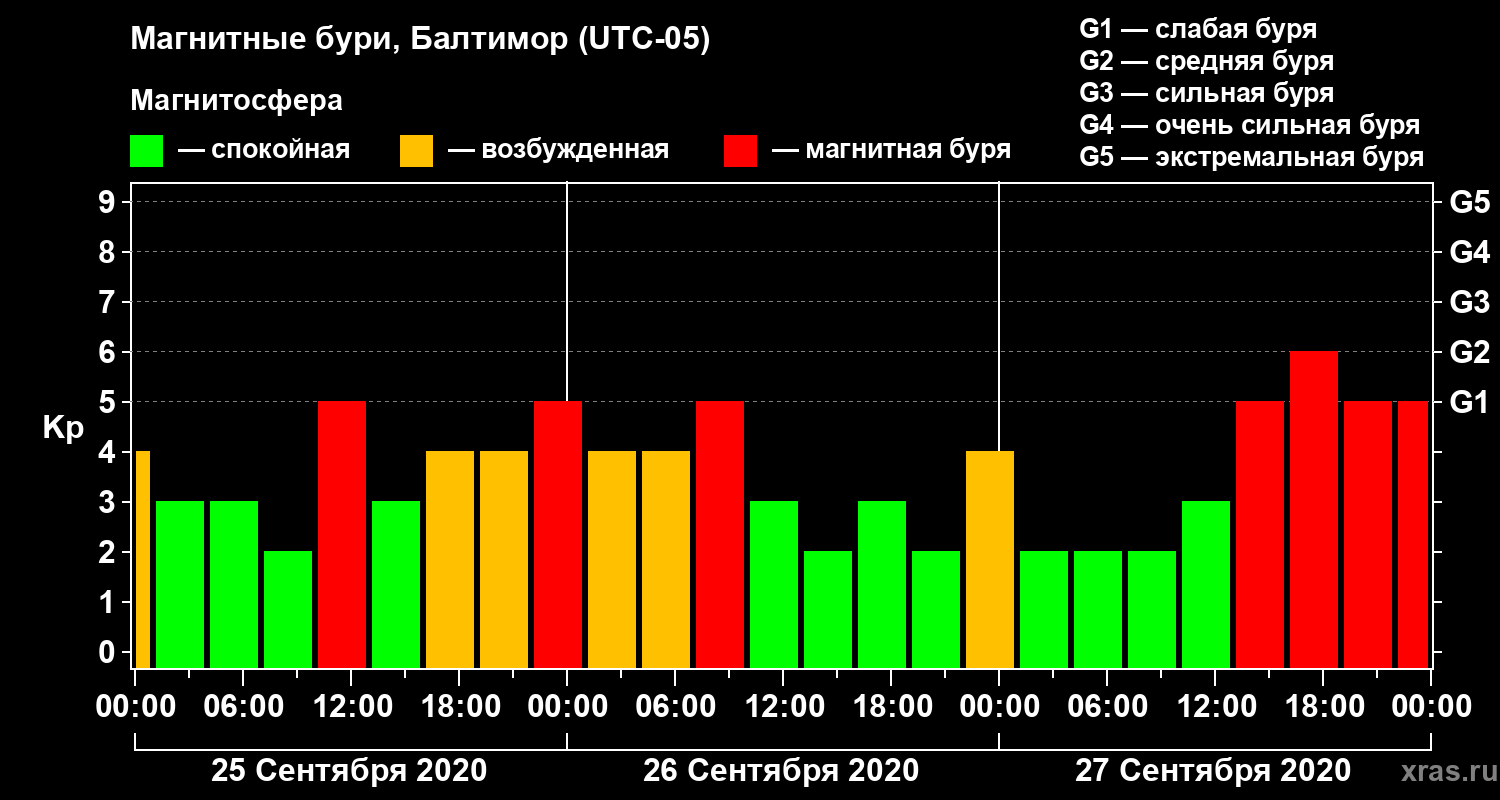Click 'G5 — экстремальная буря' description
The width and height of the screenshot is (1500, 800).
[1251, 158]
